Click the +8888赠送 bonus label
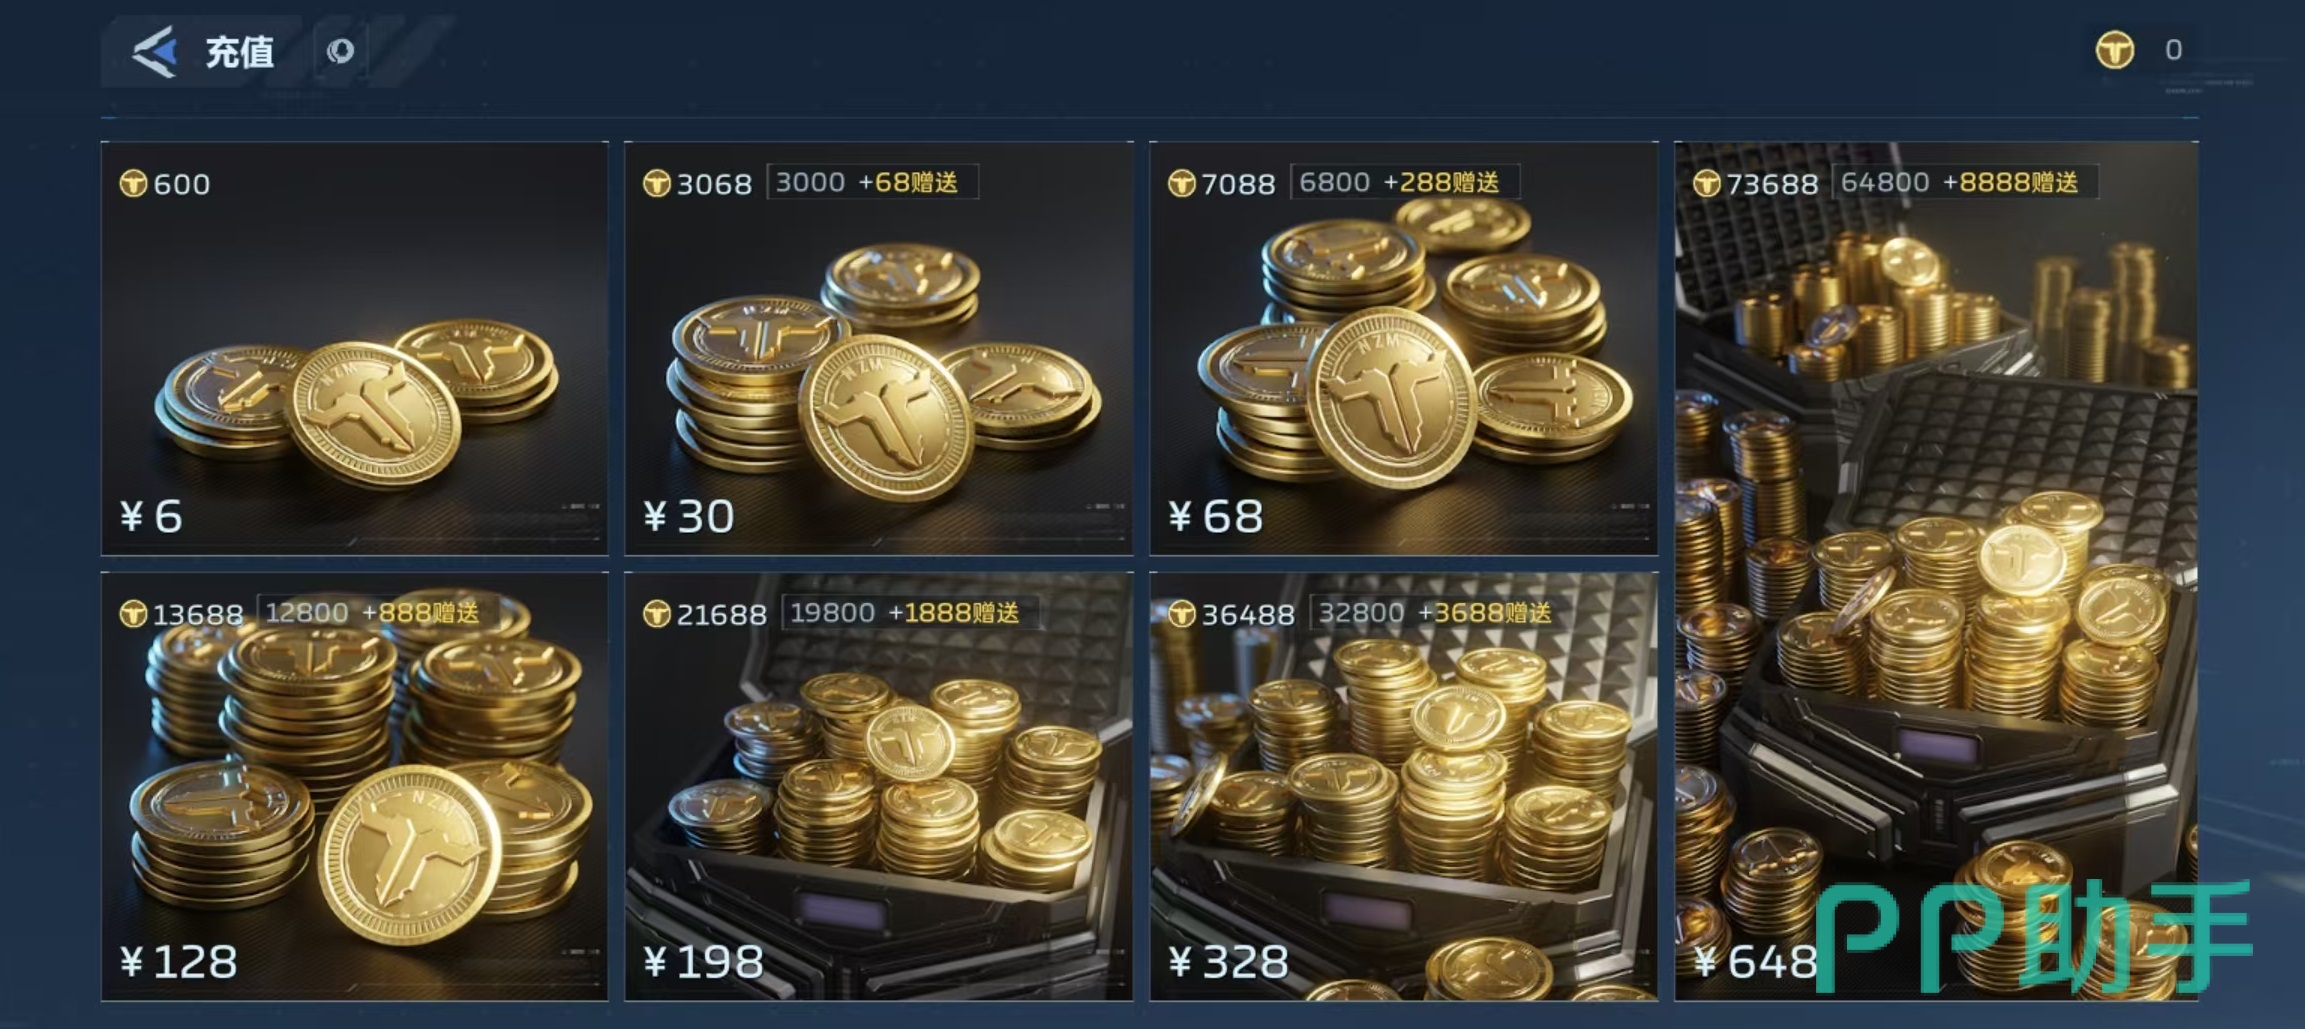2305x1029 pixels. 2010,182
